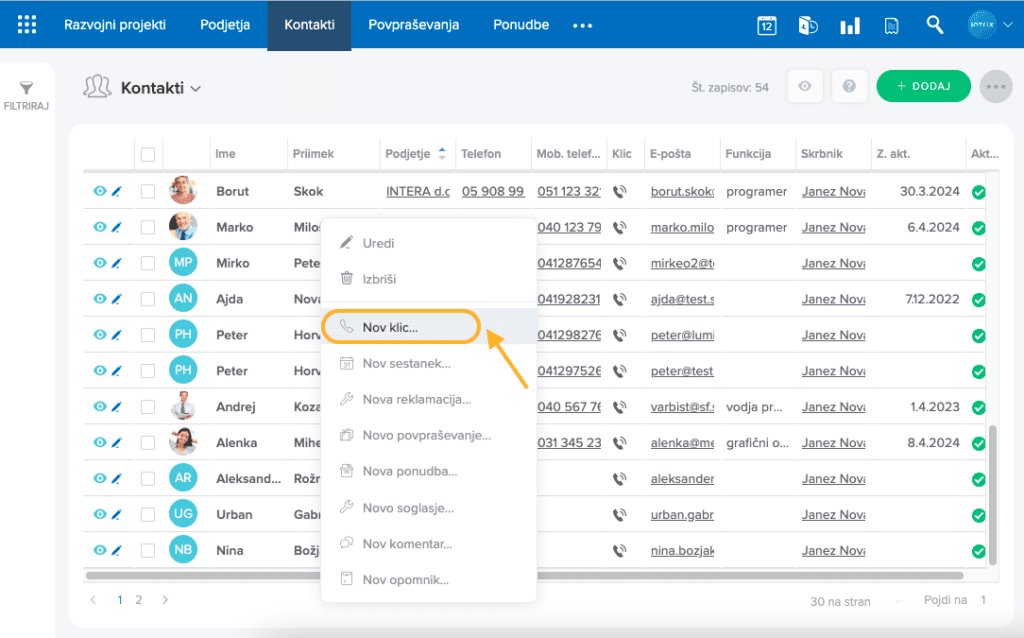
Task: Toggle the eye view icon for Alenka
Action: (99, 443)
